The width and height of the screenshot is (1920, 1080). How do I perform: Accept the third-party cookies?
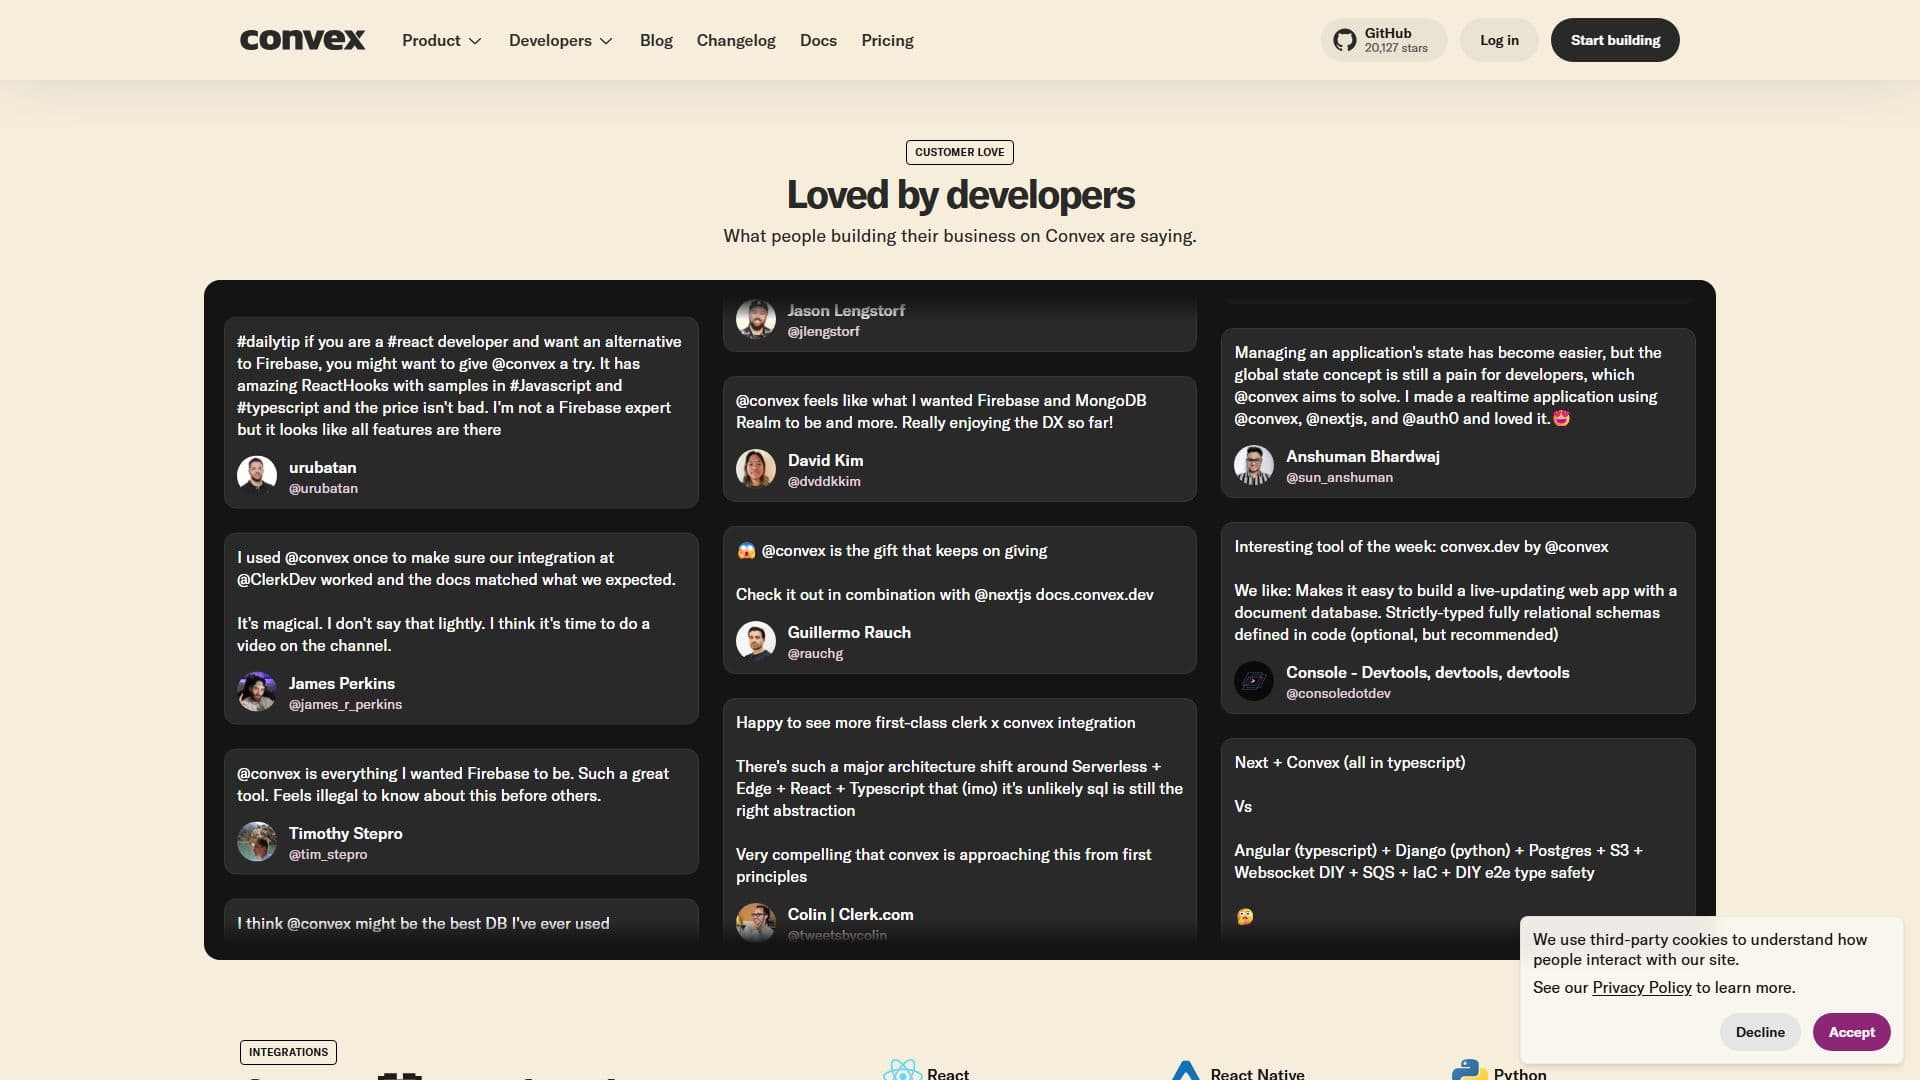tap(1851, 1032)
